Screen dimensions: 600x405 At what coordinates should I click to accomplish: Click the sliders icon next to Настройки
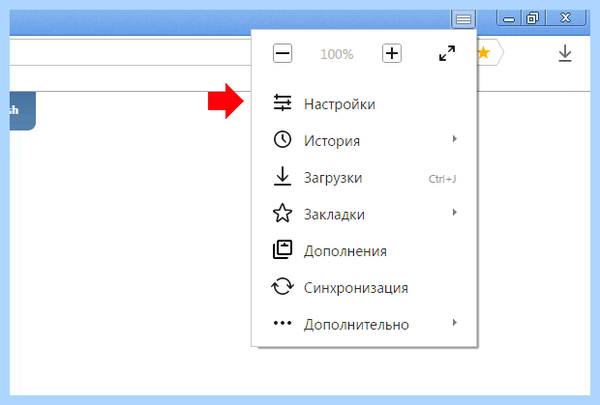(x=282, y=103)
